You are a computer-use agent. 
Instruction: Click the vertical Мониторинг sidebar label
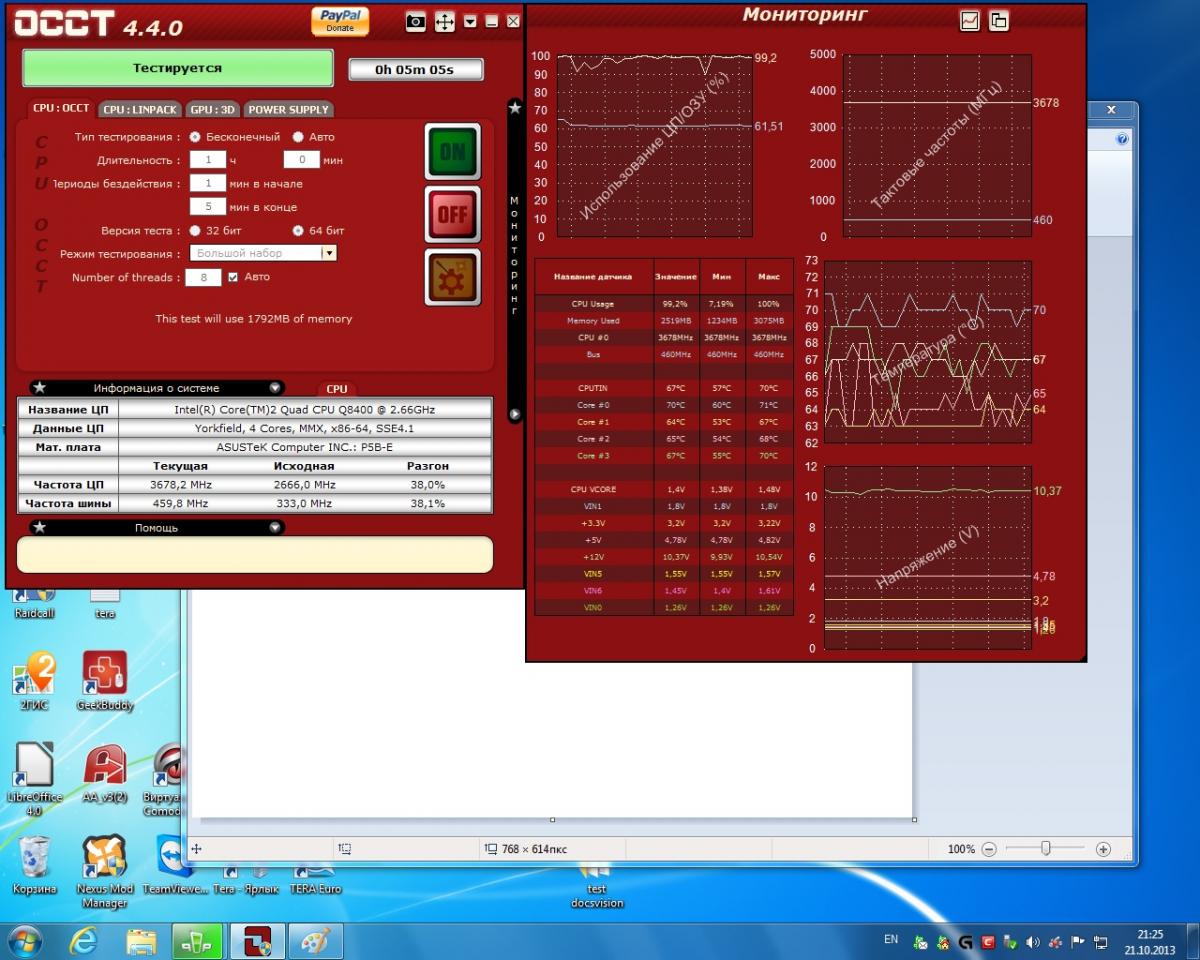[x=515, y=256]
